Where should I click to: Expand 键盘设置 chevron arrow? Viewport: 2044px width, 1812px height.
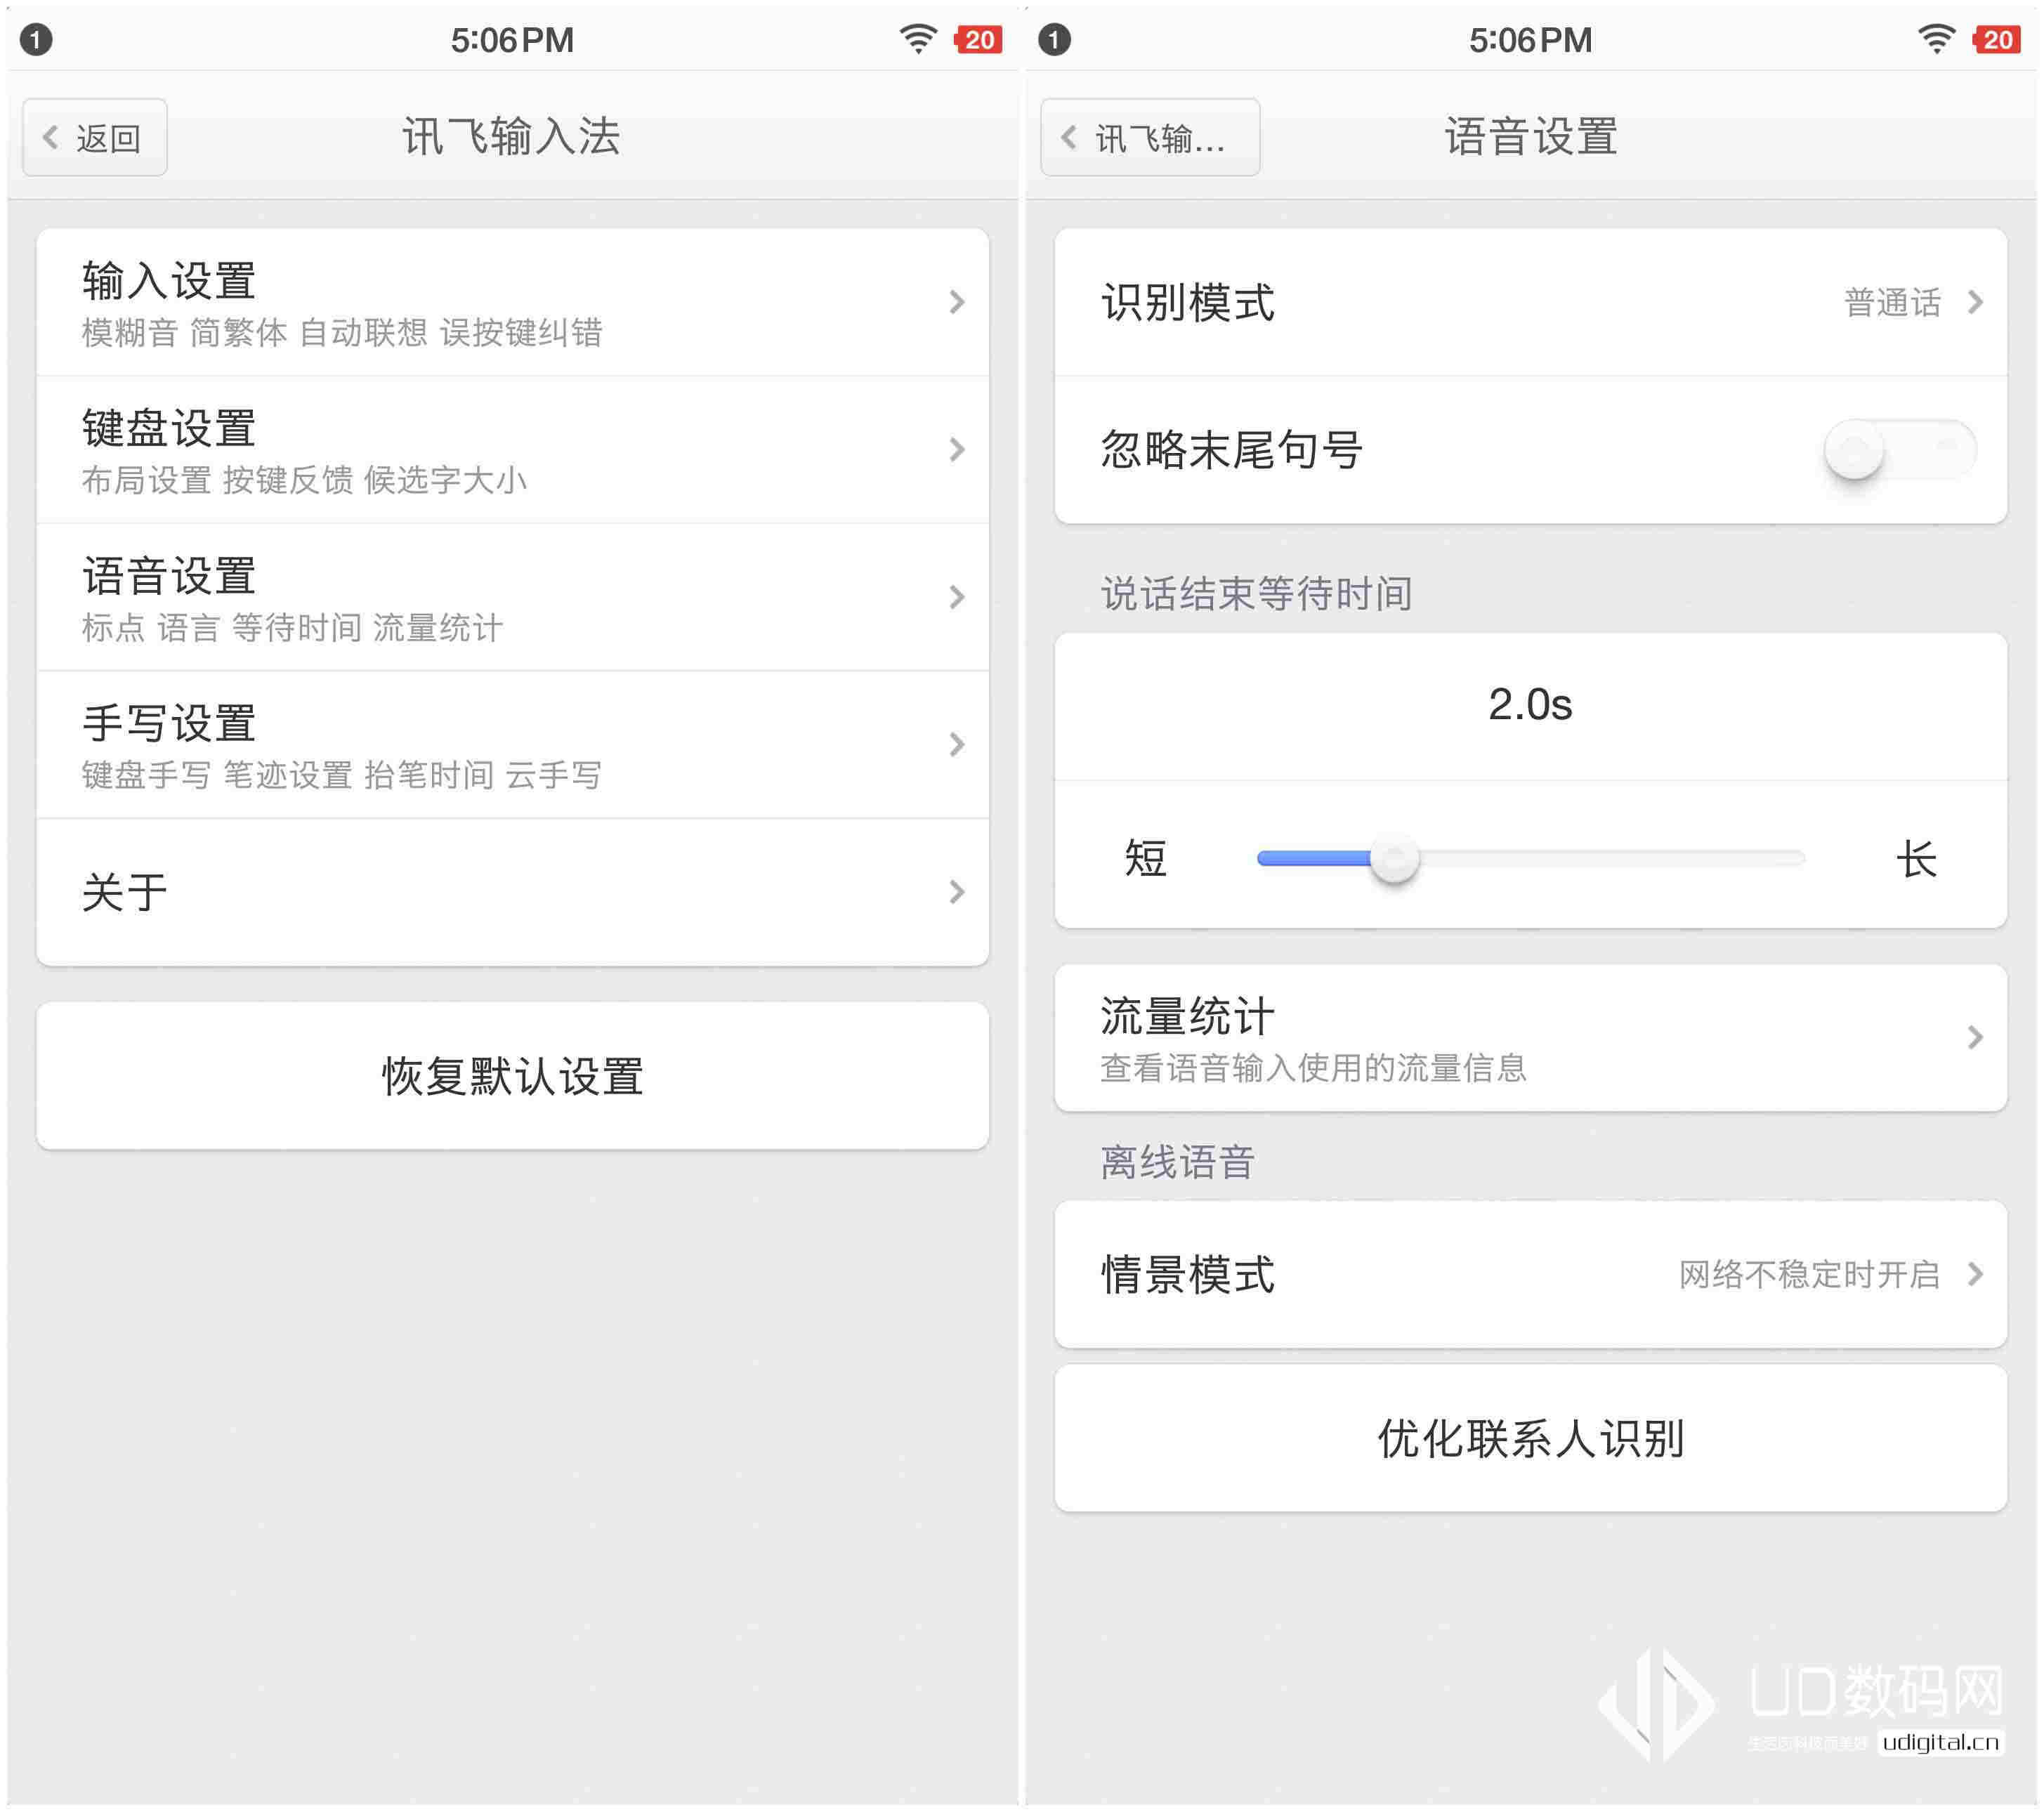[957, 450]
